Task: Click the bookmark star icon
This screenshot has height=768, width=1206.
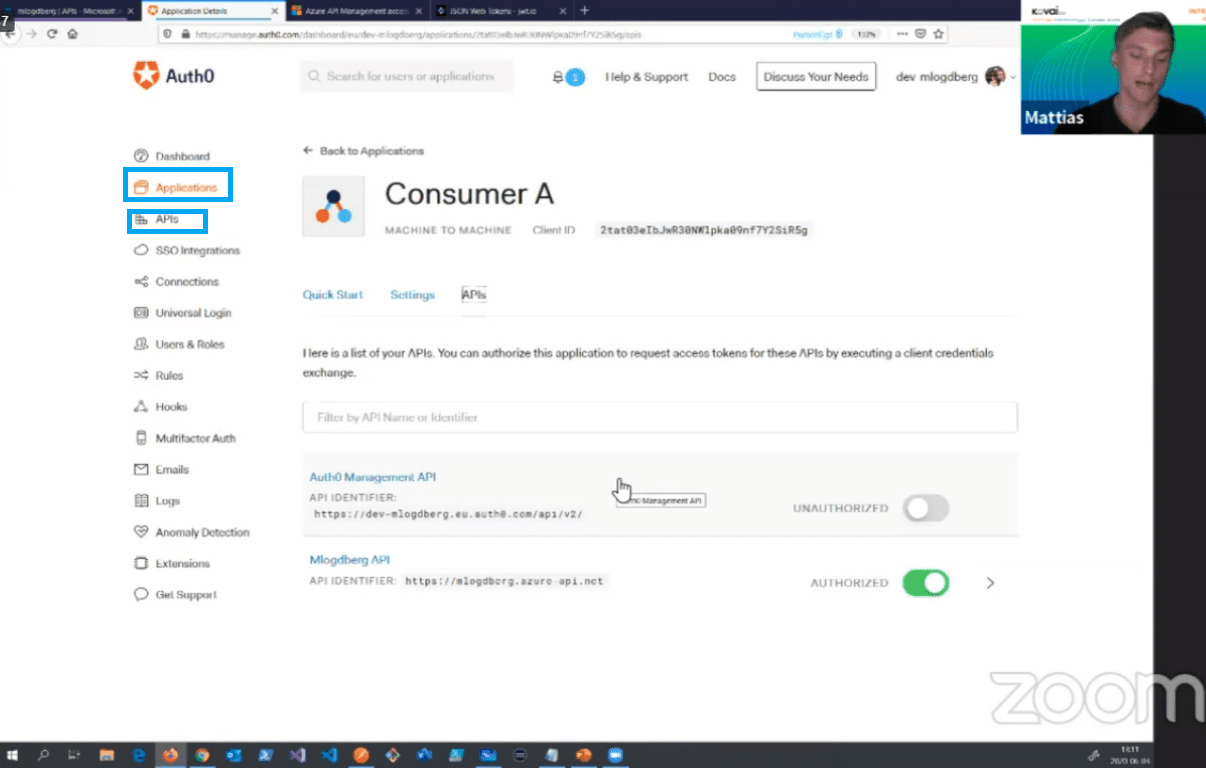Action: 937,33
